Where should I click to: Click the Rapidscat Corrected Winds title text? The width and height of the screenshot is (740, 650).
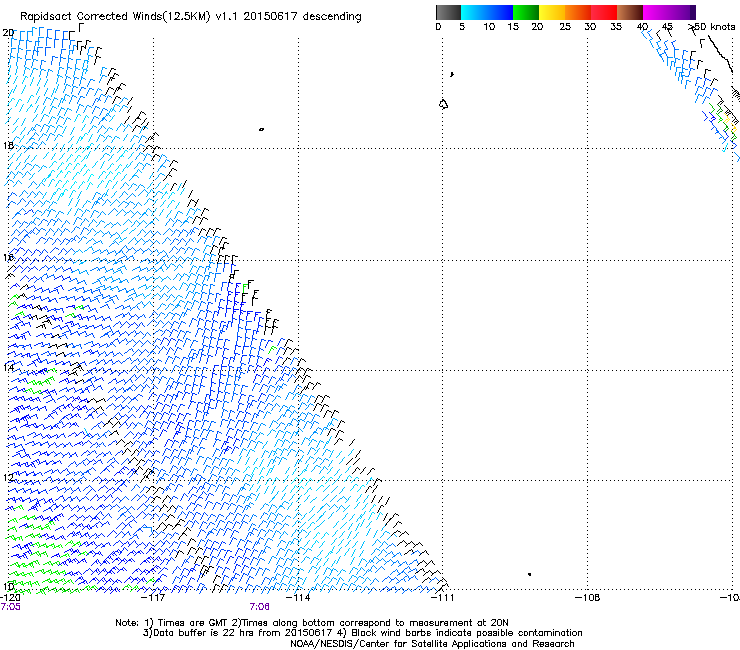(x=191, y=17)
